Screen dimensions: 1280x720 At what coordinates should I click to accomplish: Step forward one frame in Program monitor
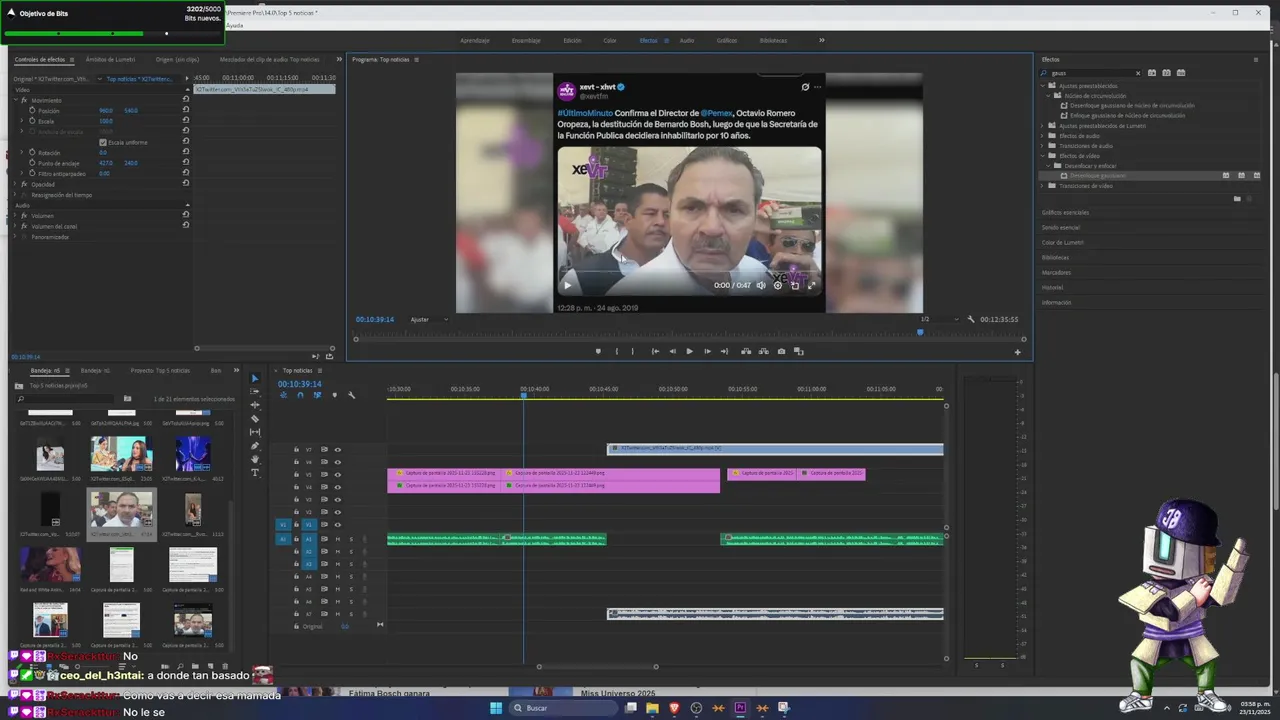[x=707, y=351]
